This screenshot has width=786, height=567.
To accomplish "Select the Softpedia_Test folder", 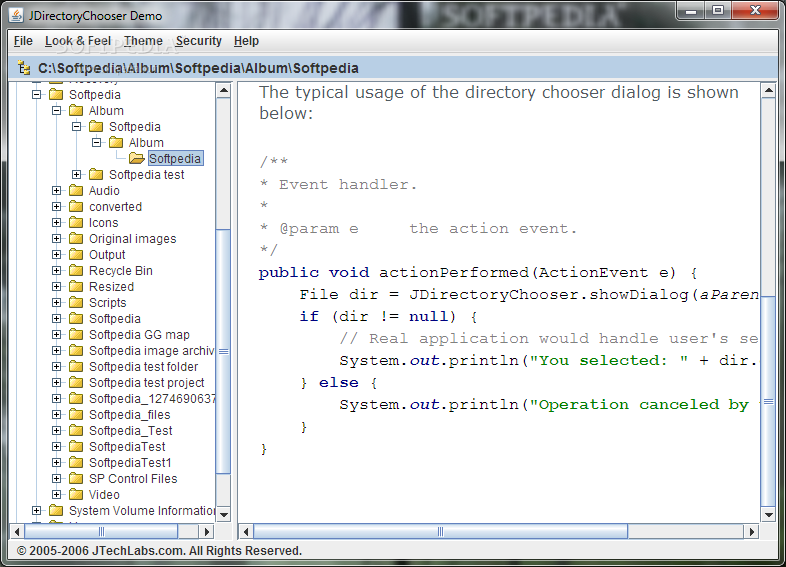I will point(130,431).
